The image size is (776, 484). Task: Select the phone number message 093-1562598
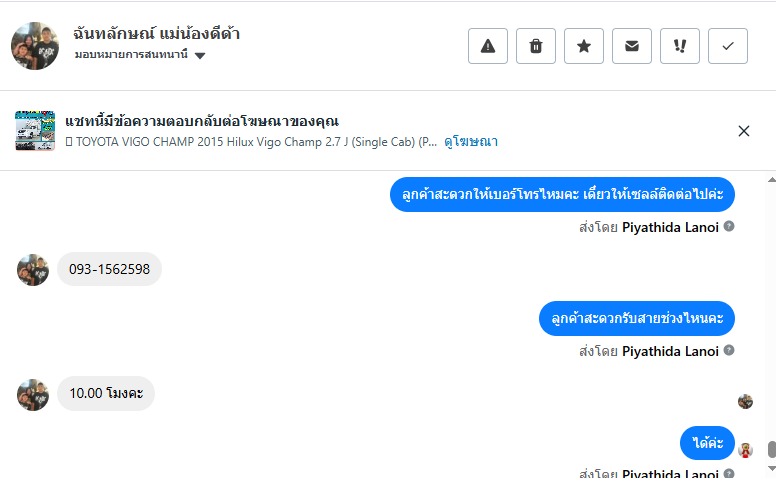[x=109, y=269]
